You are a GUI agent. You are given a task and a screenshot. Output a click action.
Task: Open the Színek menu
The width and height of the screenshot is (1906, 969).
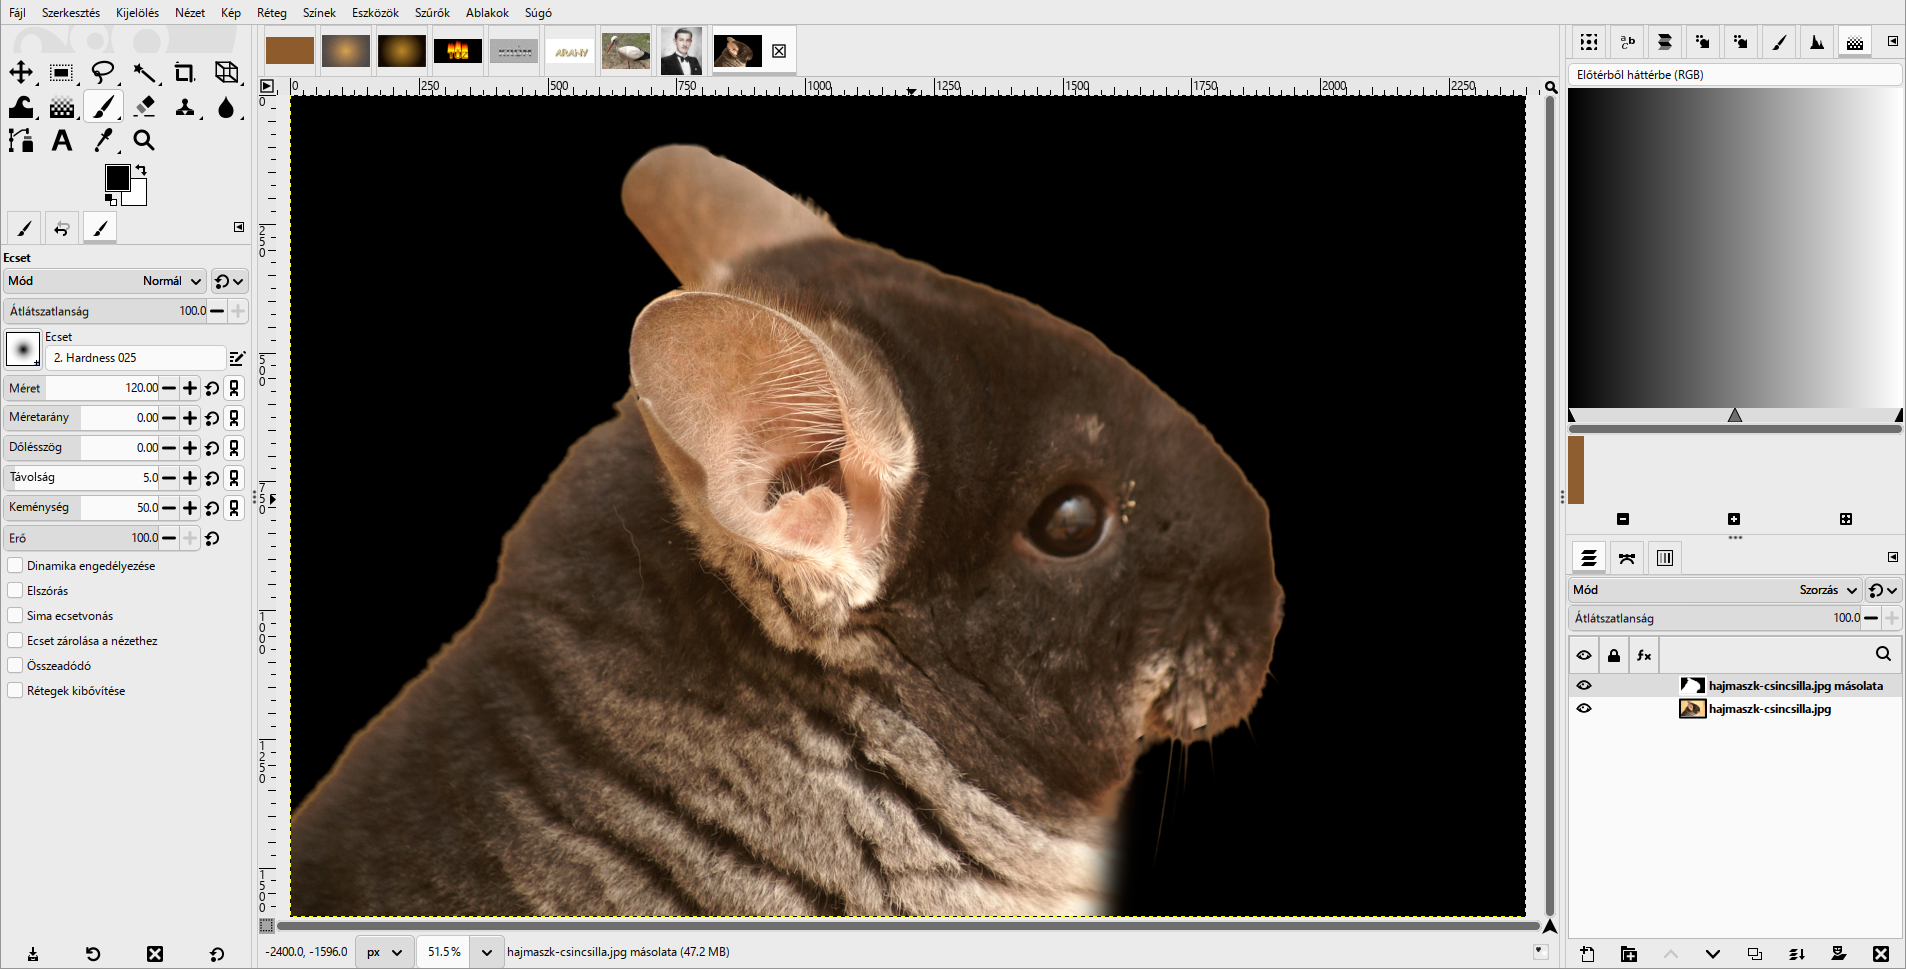[x=319, y=13]
